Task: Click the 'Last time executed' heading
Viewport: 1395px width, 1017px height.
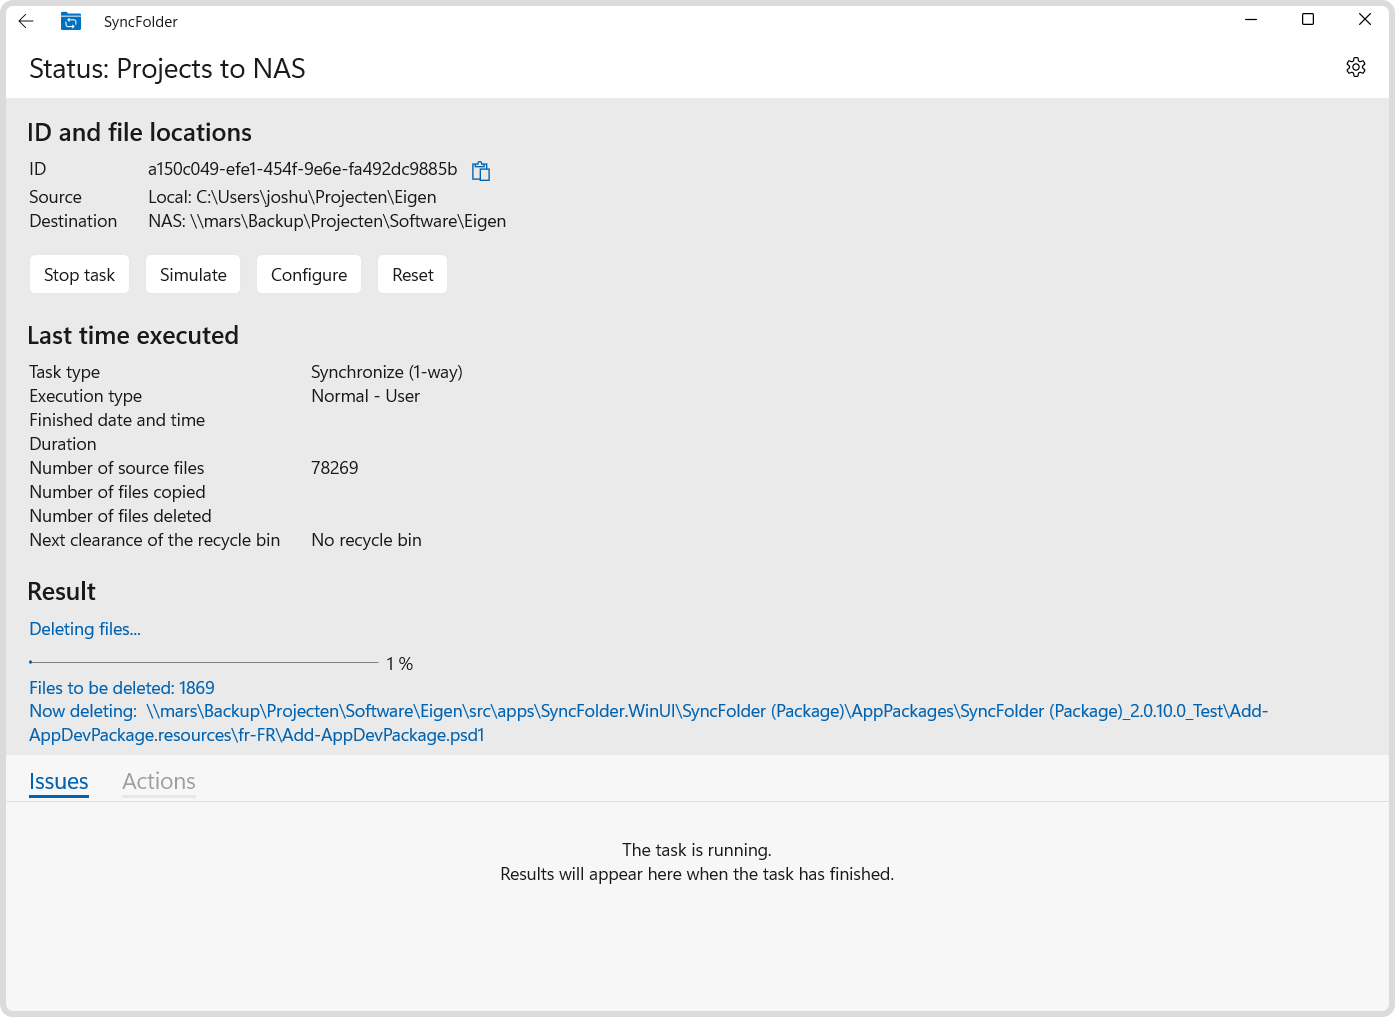Action: [133, 335]
